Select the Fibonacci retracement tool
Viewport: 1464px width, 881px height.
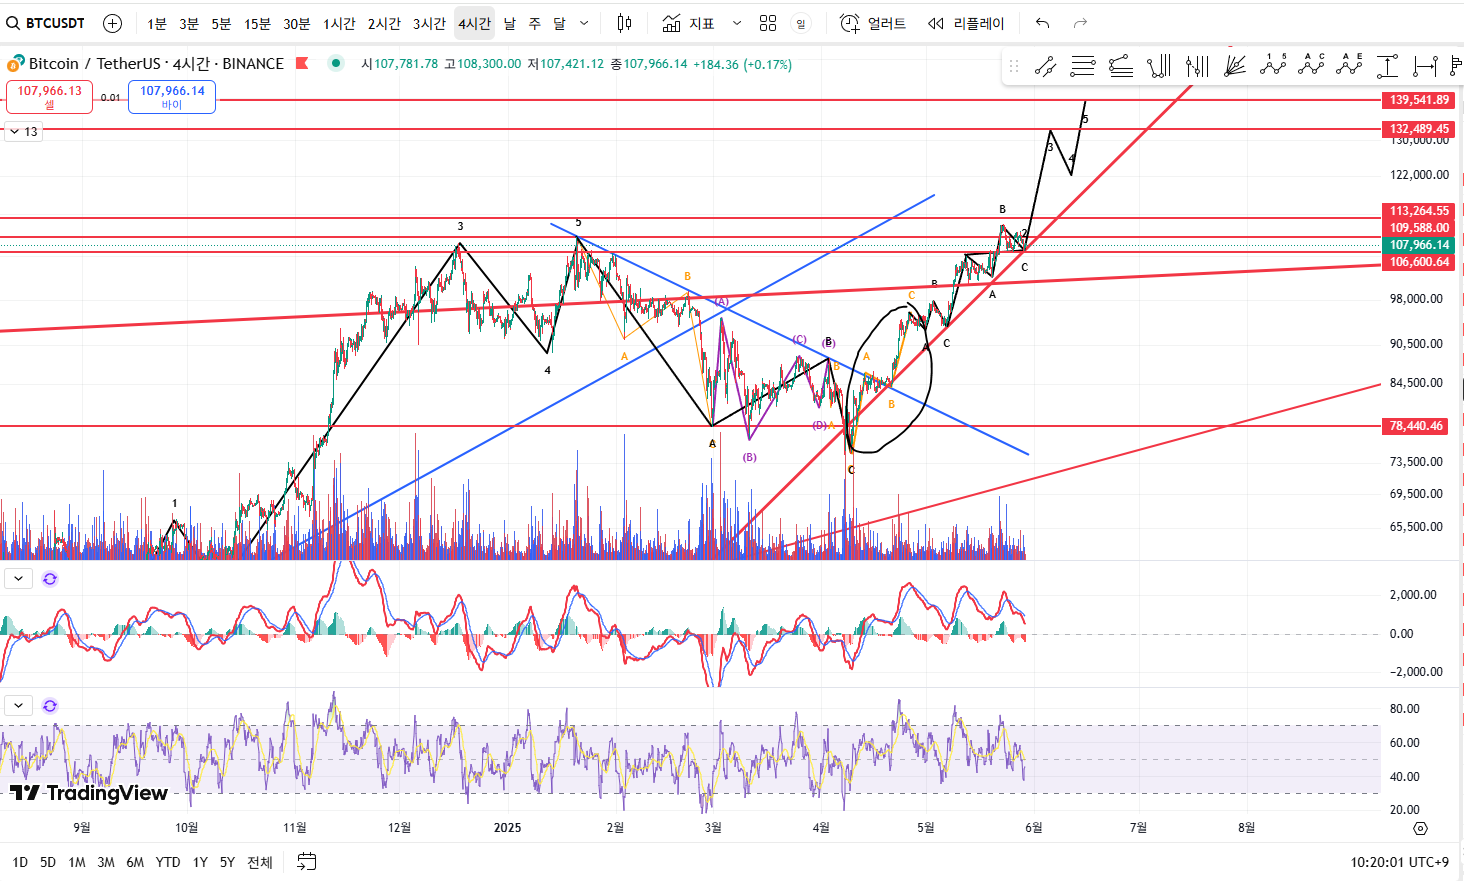[1083, 67]
